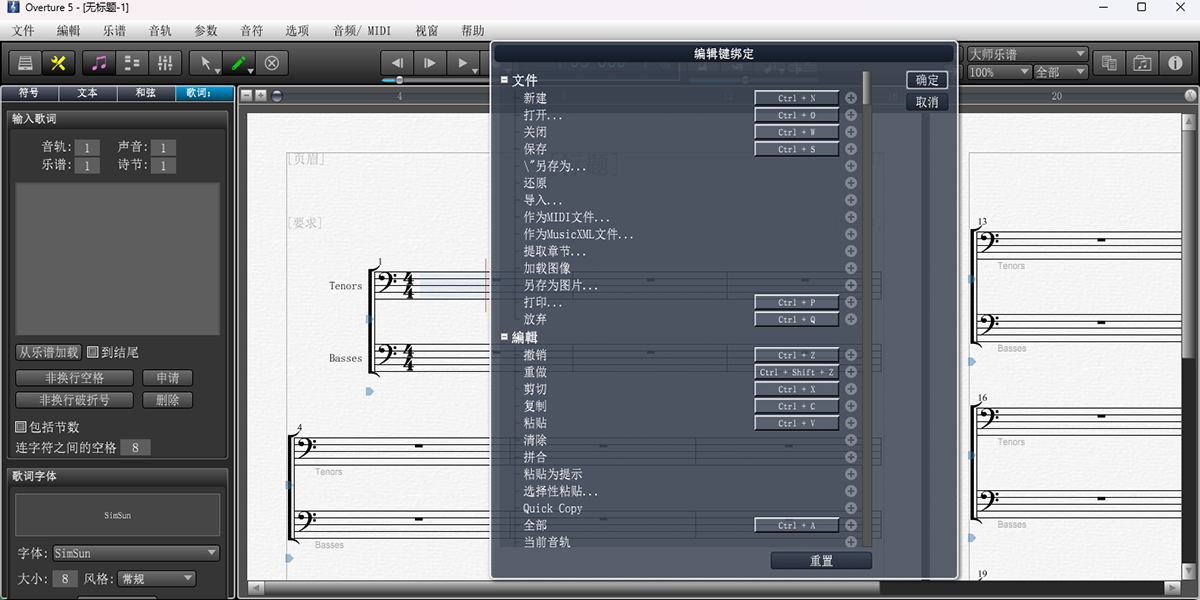Screen dimensions: 1200x600
Task: Click the circled X eraser icon
Action: tap(271, 63)
